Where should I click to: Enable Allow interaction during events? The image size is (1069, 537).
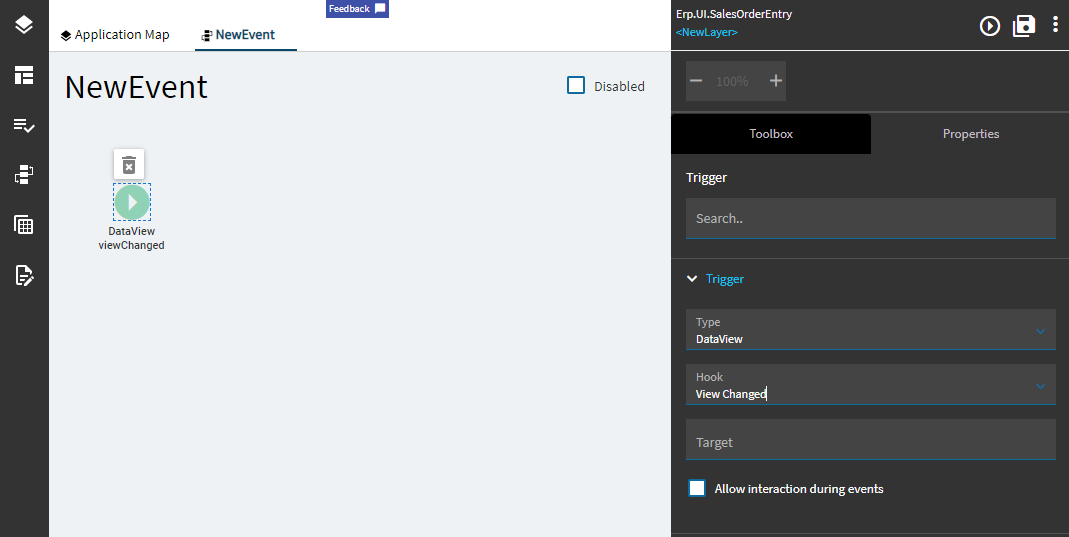click(697, 489)
